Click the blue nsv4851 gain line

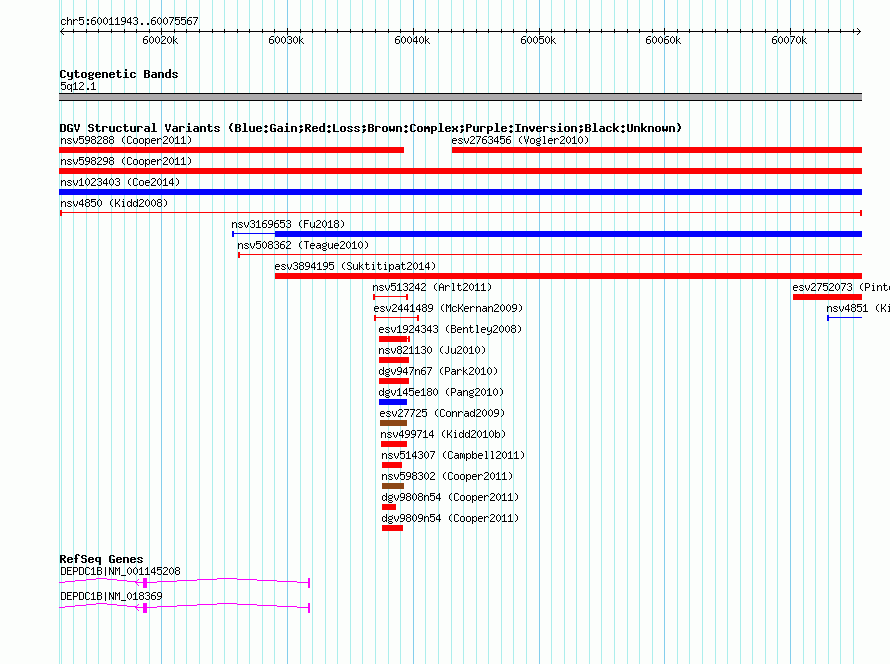click(x=845, y=318)
